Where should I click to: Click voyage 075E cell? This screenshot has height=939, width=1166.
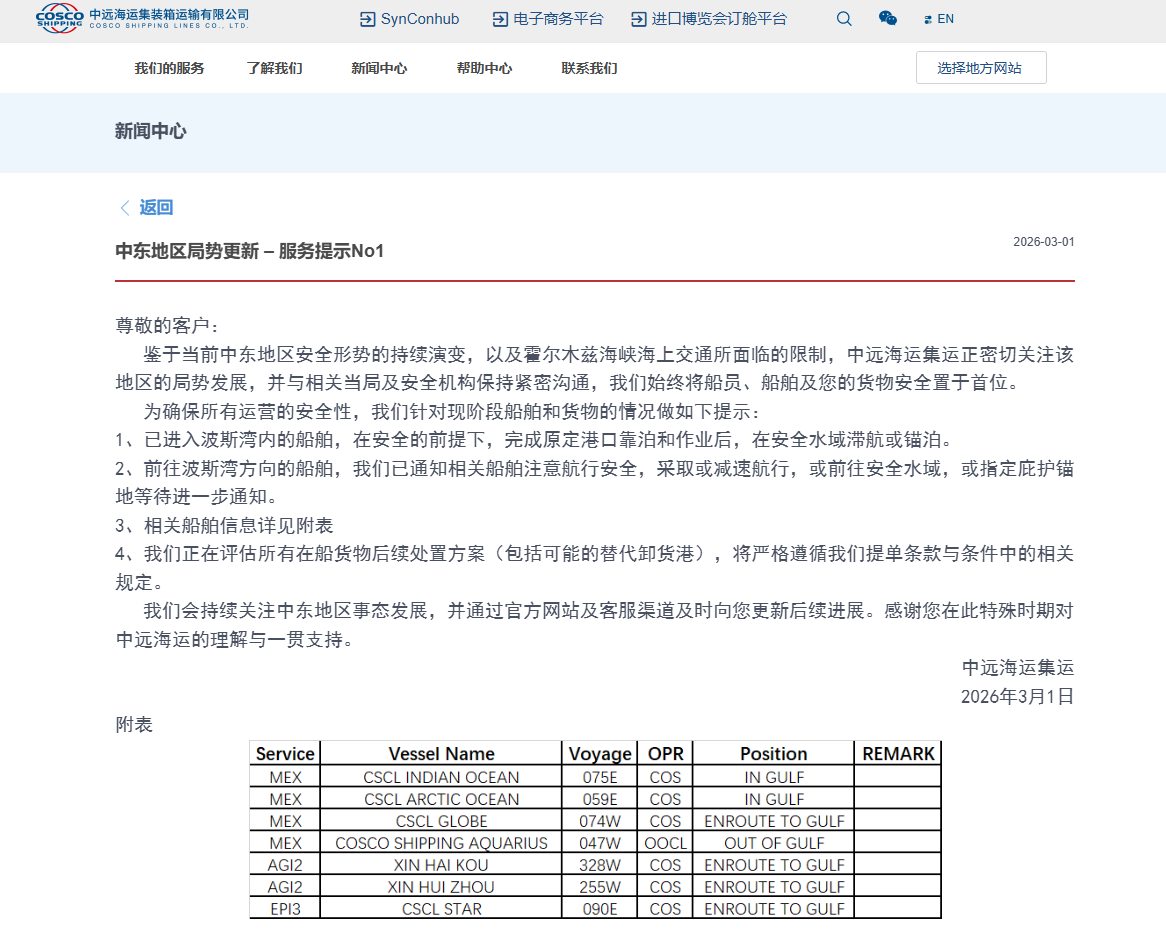pos(599,777)
